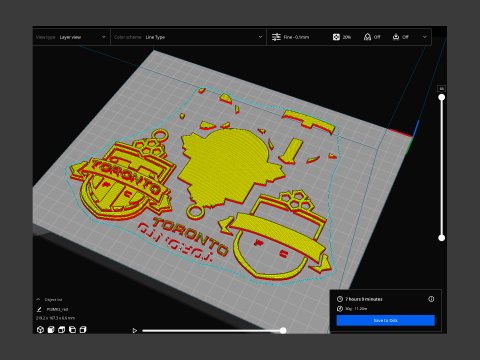Click the Save to Disk button
Viewport: 480px width, 360px height.
386,320
